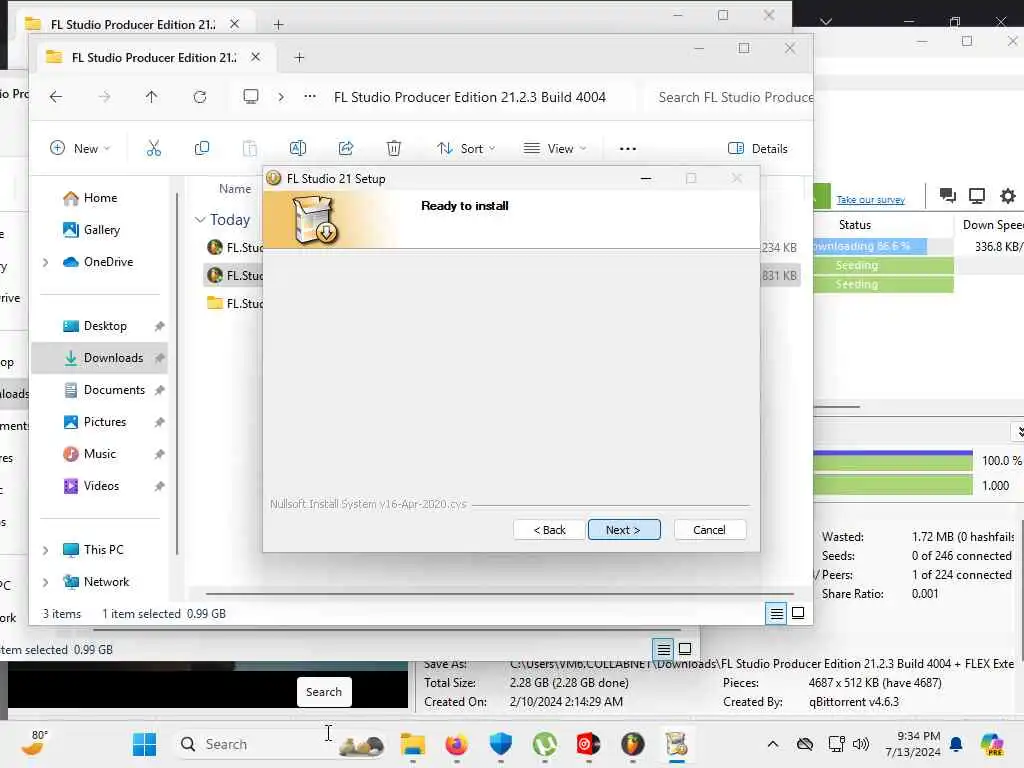Image resolution: width=1024 pixels, height=768 pixels.
Task: Open Desktop in Explorer sidebar
Action: (x=104, y=326)
